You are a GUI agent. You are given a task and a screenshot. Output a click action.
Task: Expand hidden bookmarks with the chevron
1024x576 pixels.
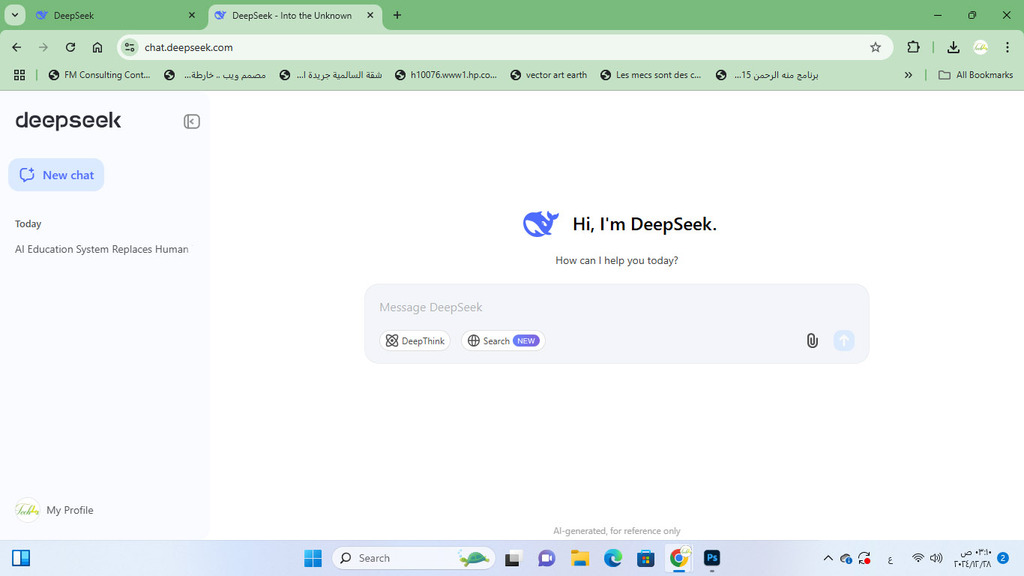(x=908, y=74)
